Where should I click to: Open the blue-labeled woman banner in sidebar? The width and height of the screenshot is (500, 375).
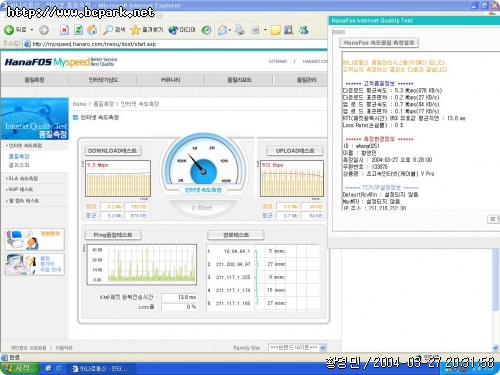tap(34, 264)
